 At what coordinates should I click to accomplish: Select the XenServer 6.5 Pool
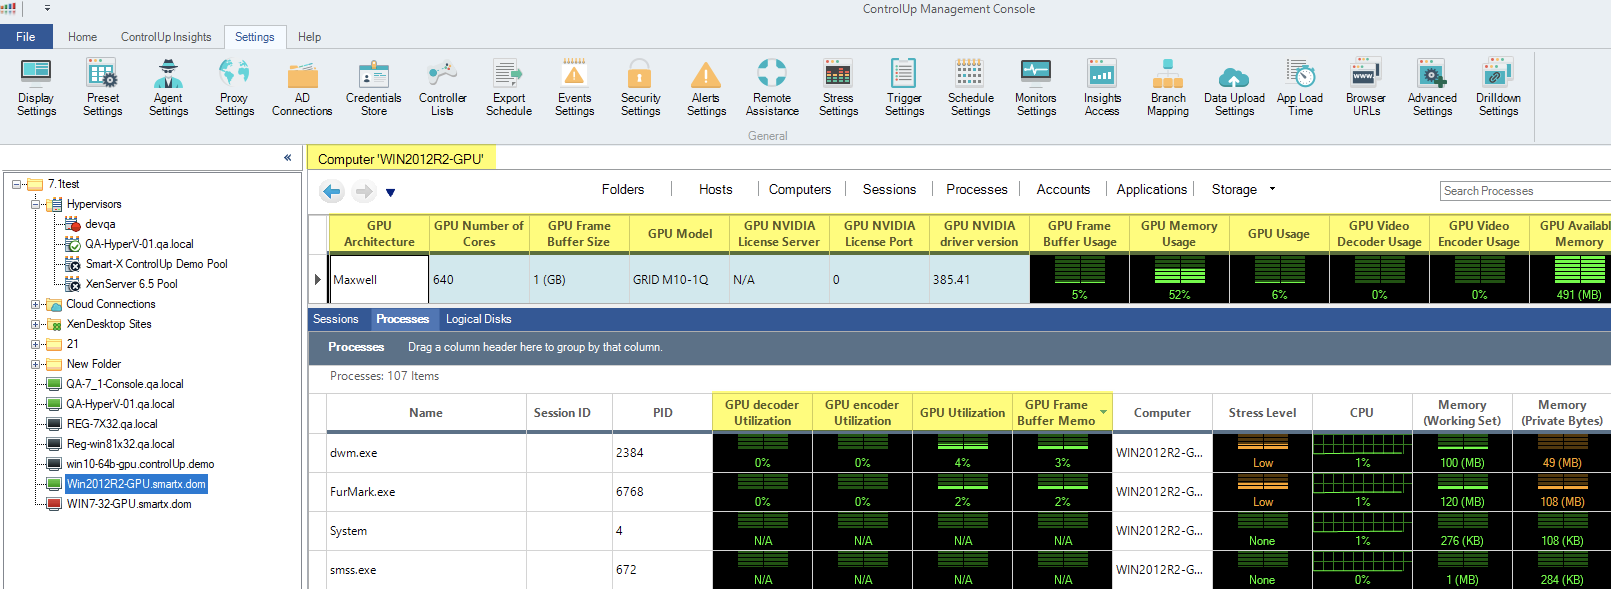131,284
